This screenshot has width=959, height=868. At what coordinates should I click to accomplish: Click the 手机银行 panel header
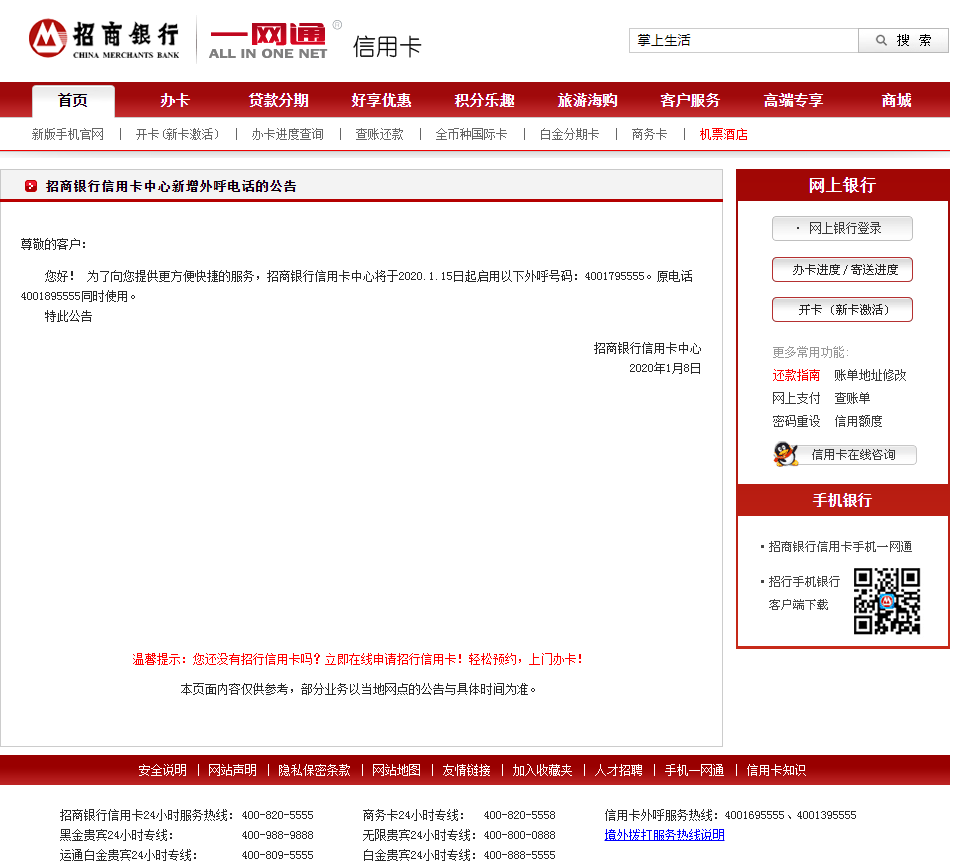(842, 500)
